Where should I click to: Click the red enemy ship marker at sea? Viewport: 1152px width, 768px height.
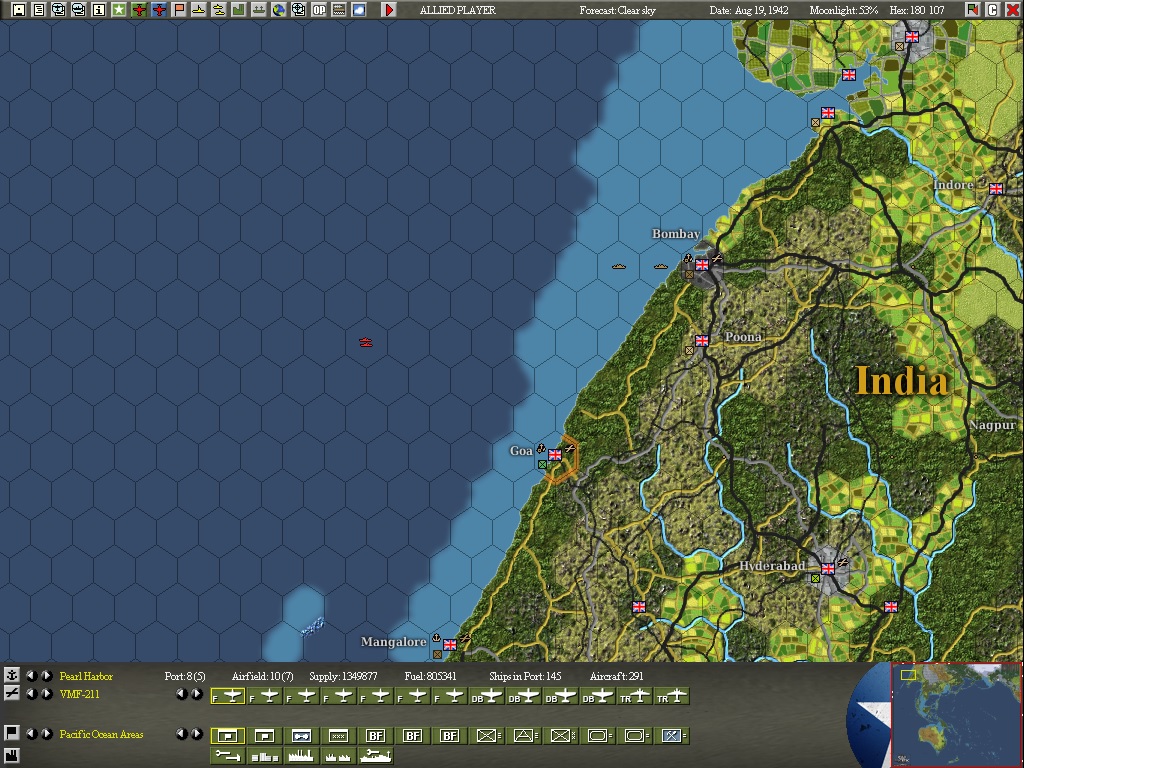coord(365,342)
